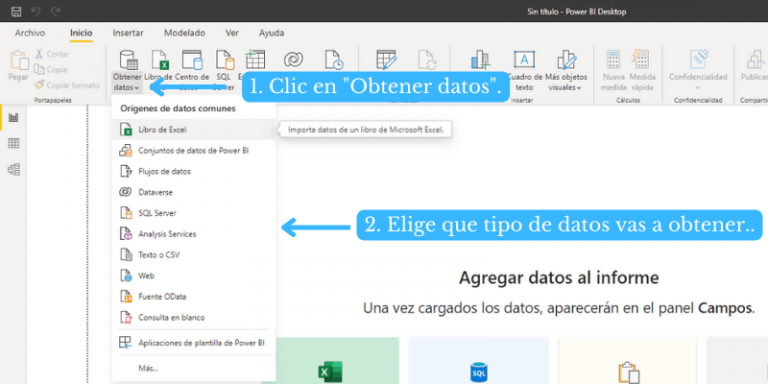
Task: Switch to Data table view in sidebar
Action: click(x=14, y=144)
